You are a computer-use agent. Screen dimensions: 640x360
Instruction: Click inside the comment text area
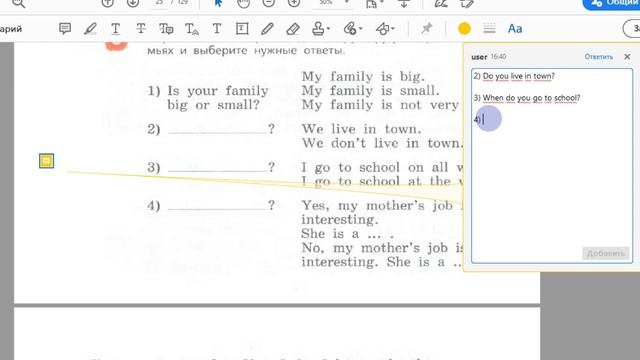(x=552, y=166)
